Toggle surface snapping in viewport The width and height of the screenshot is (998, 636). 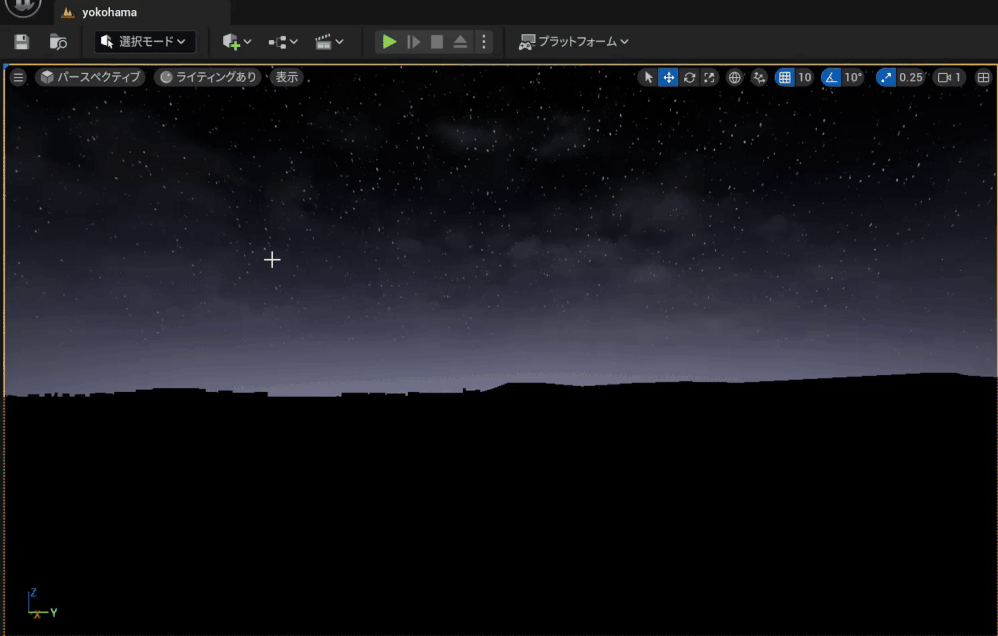(x=758, y=76)
